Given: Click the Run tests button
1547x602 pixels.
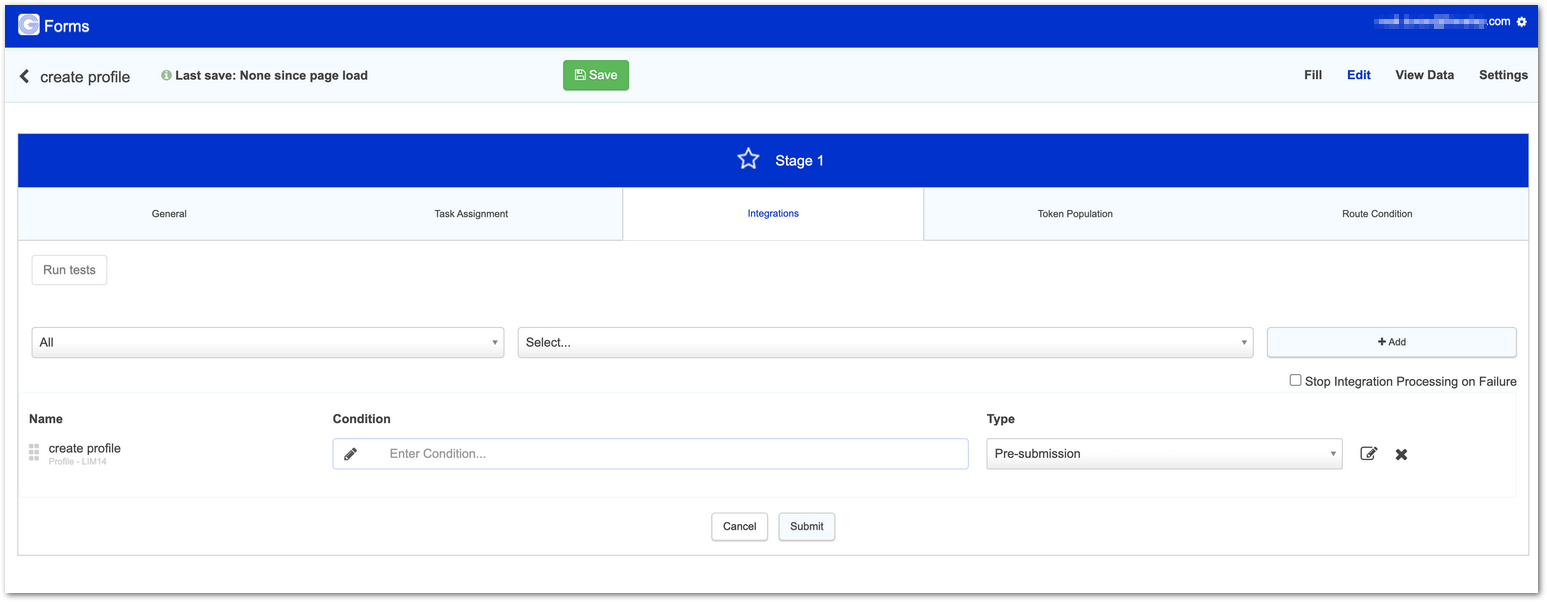Looking at the screenshot, I should tap(69, 270).
